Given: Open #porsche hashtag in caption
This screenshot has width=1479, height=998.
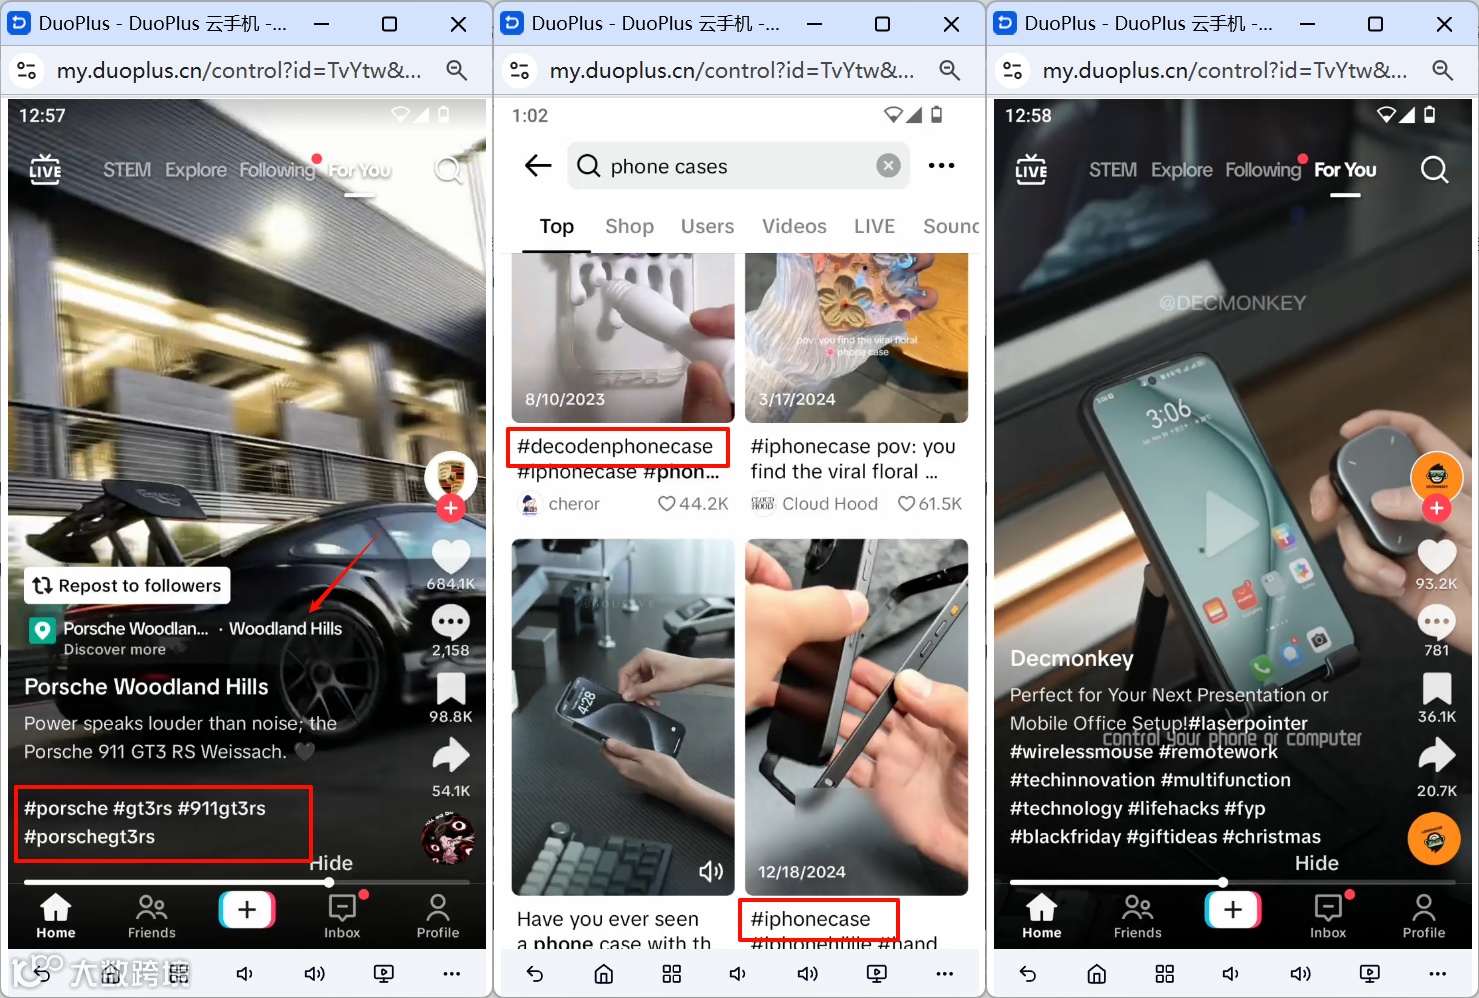Looking at the screenshot, I should coord(66,808).
